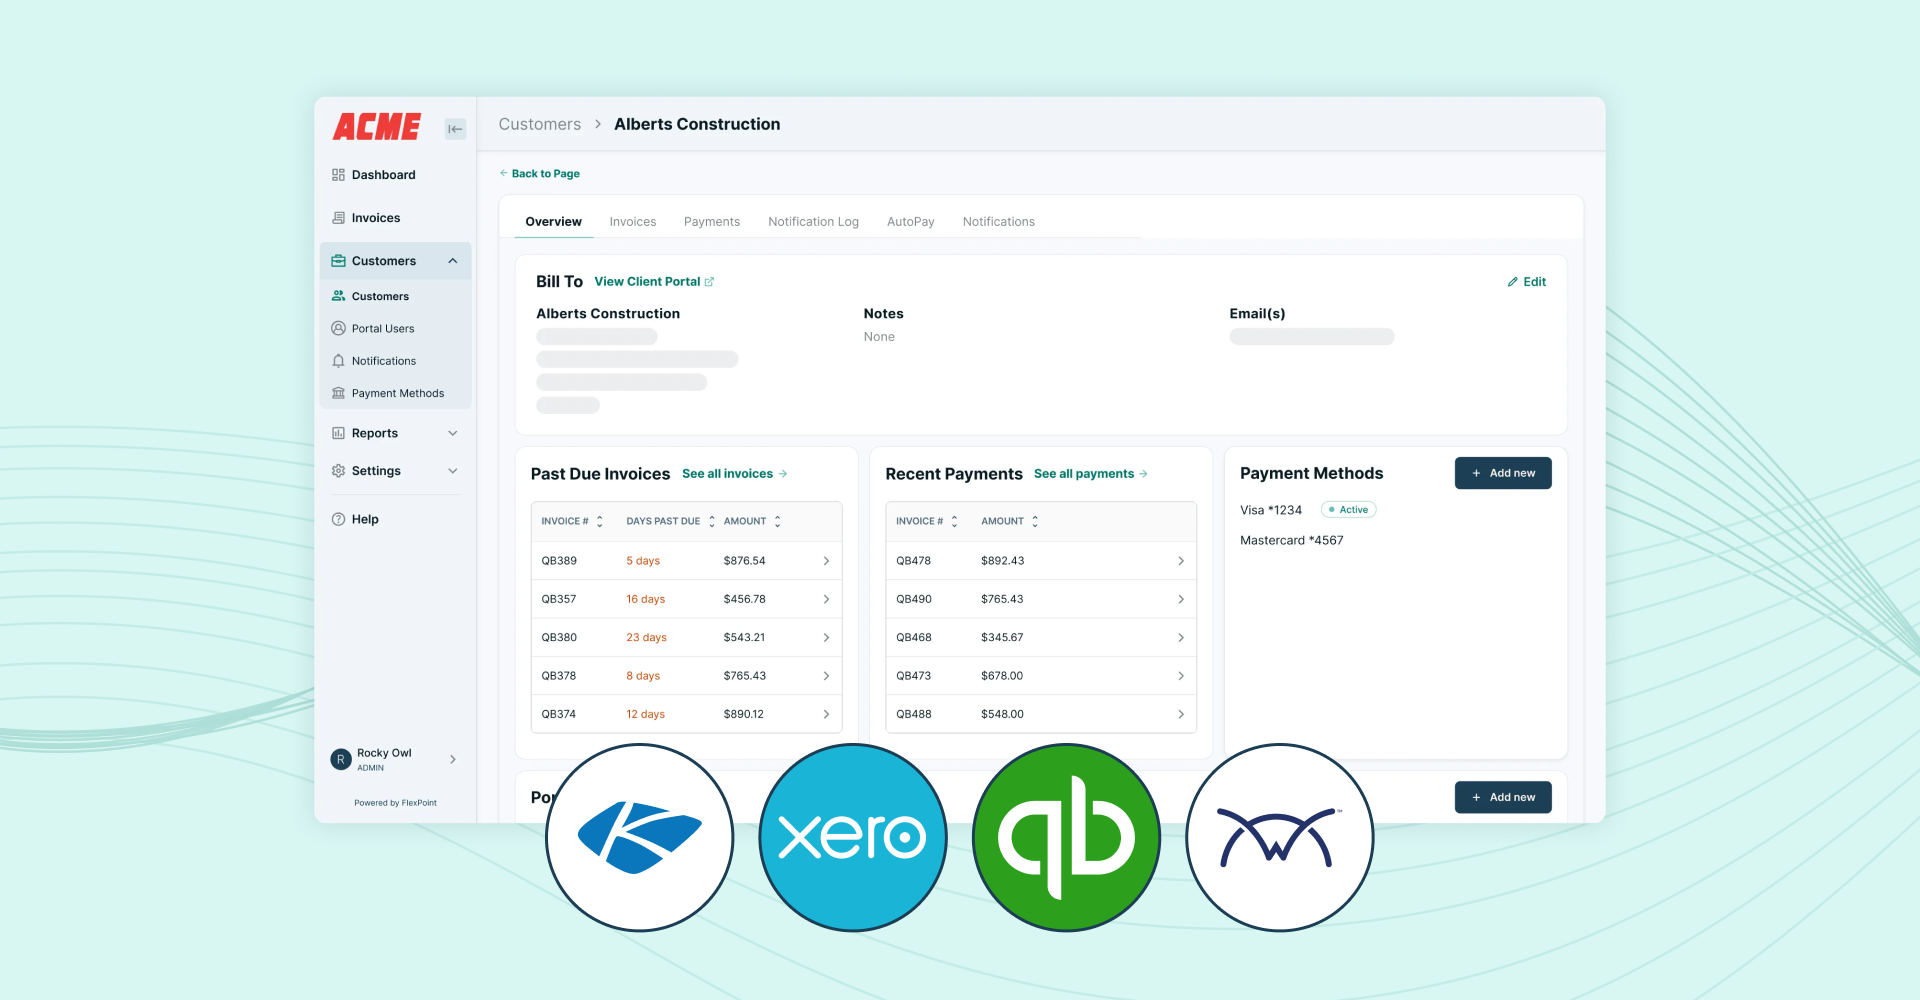1920x1000 pixels.
Task: Select the QuickBooks logo
Action: 1066,838
